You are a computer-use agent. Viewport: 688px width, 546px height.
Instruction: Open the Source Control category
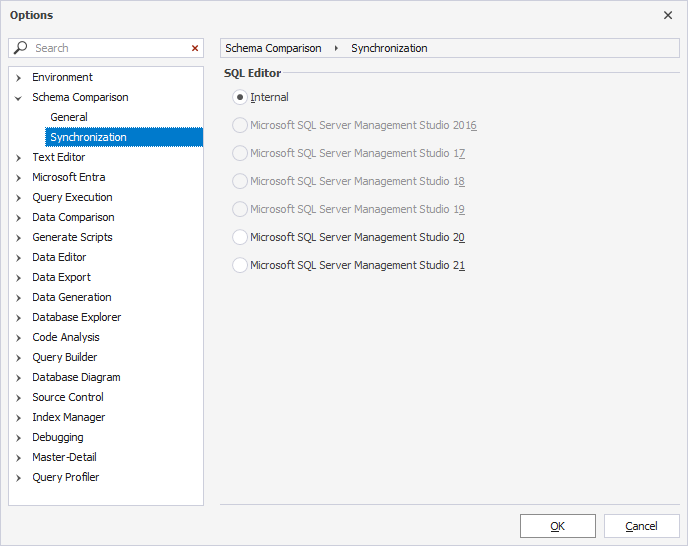pos(68,397)
